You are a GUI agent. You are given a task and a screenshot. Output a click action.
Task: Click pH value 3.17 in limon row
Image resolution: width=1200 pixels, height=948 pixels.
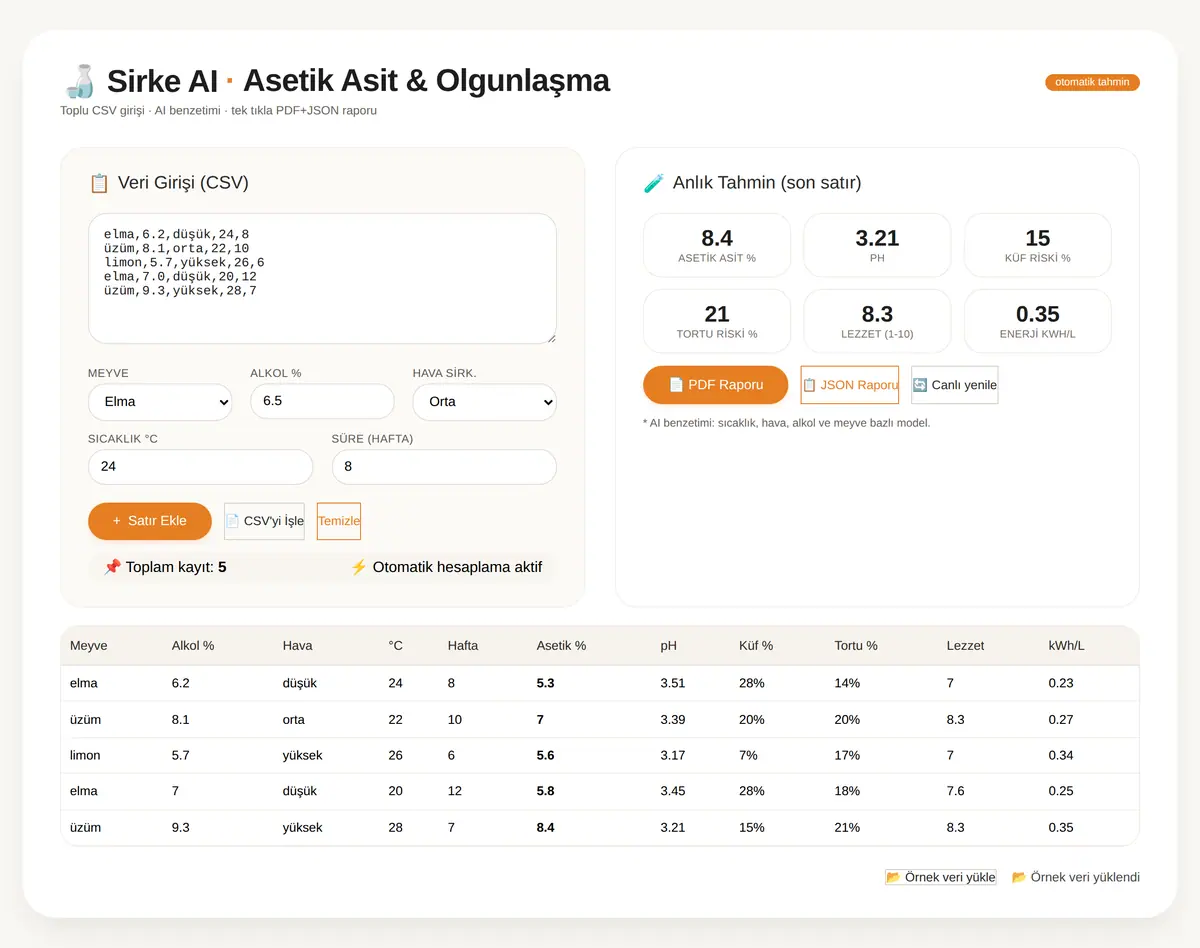click(673, 755)
